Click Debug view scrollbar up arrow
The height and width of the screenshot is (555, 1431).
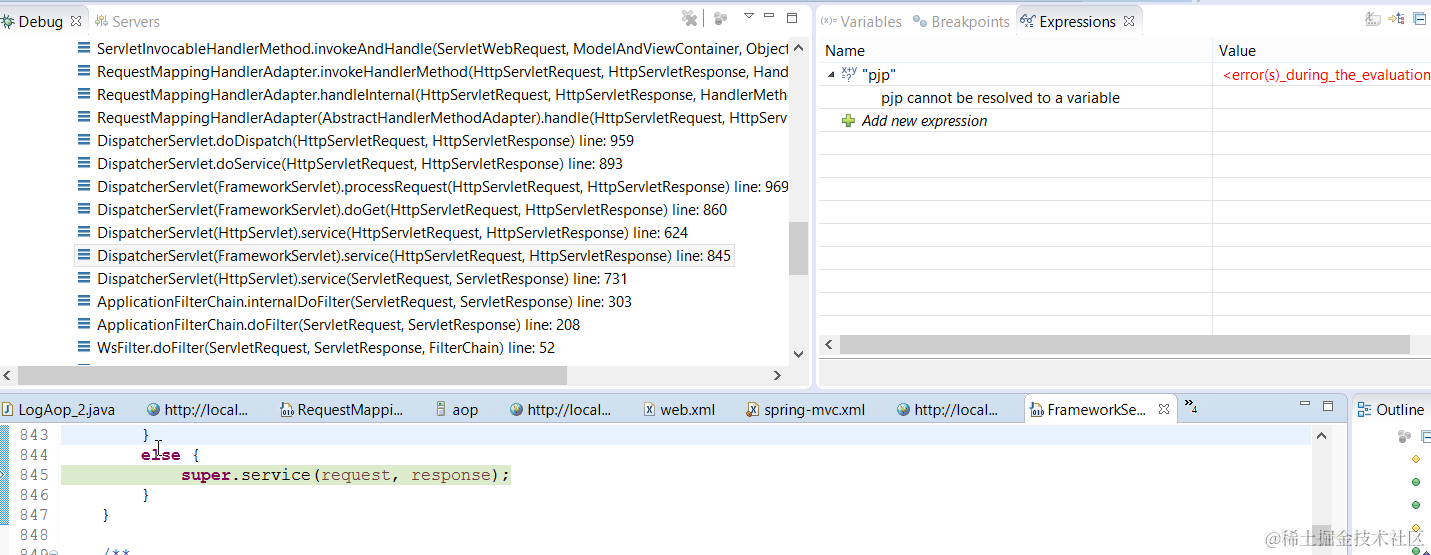798,47
